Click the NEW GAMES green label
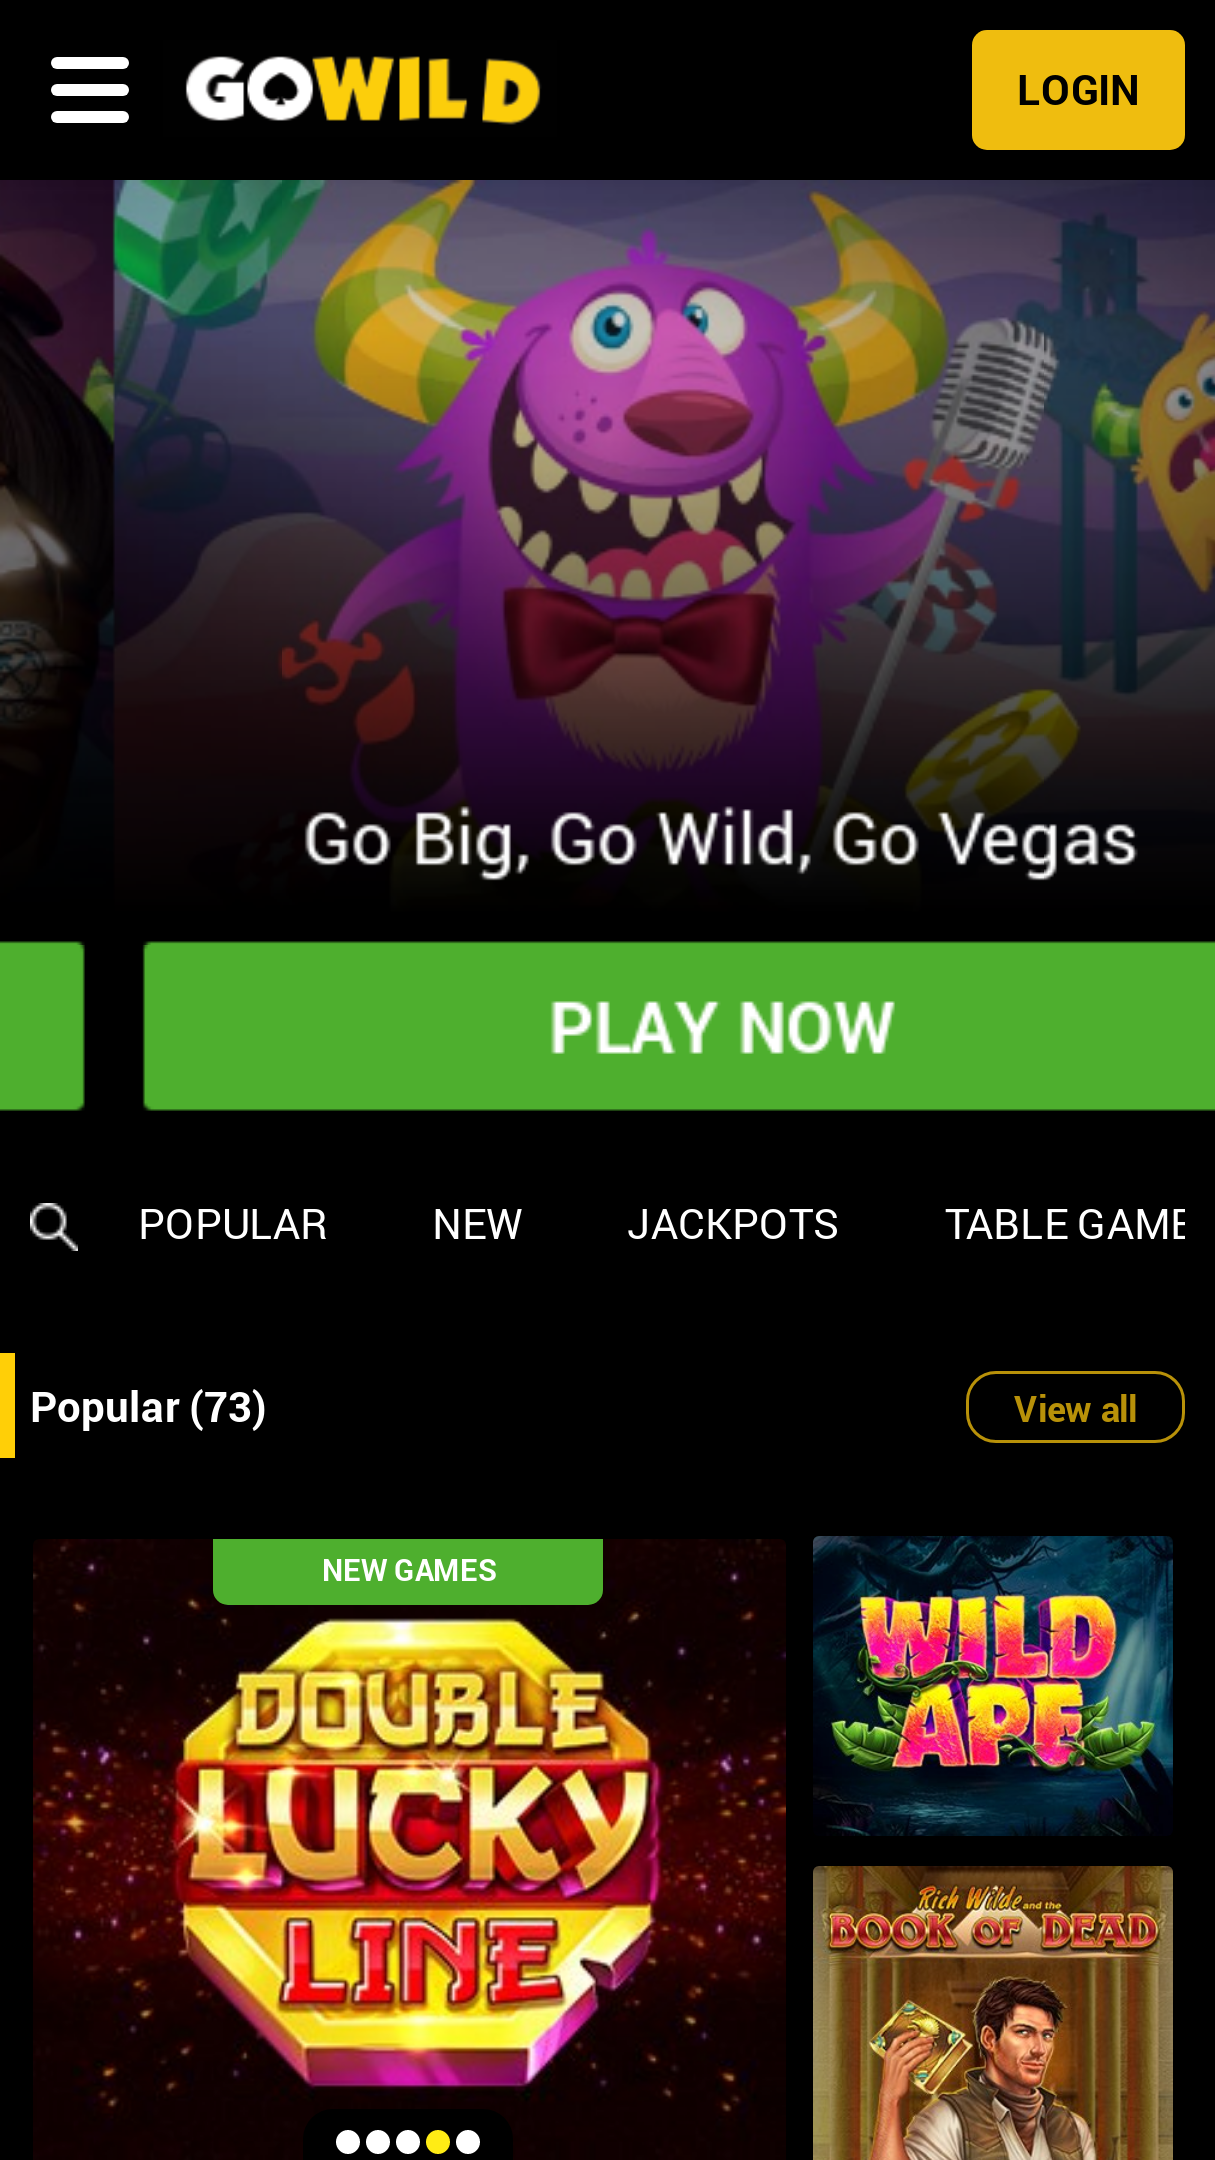This screenshot has height=2160, width=1215. [408, 1571]
